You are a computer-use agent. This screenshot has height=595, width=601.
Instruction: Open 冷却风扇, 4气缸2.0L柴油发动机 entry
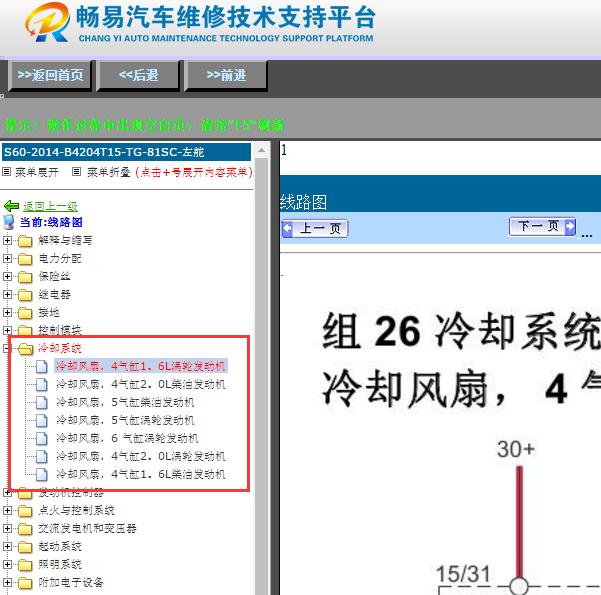tap(141, 384)
